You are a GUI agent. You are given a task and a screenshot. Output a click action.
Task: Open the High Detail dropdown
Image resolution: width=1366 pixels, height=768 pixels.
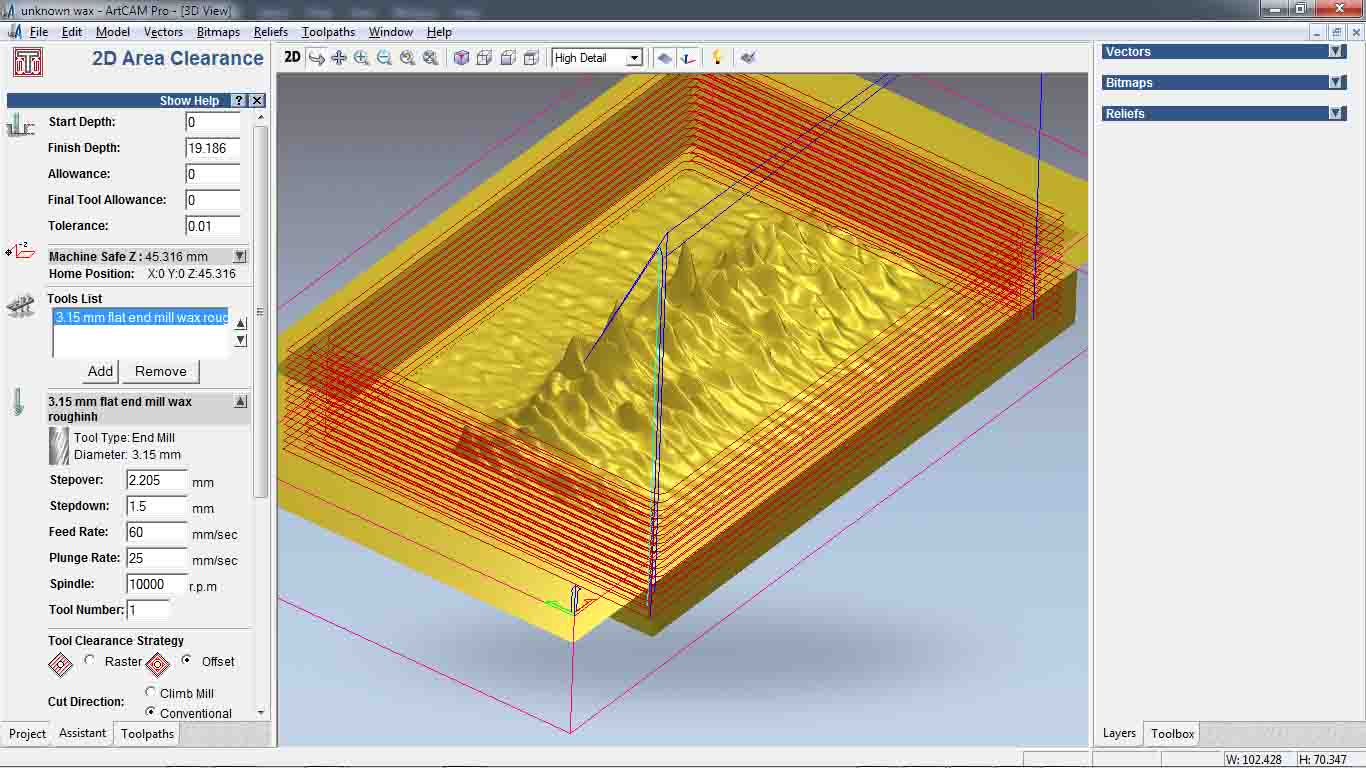633,58
